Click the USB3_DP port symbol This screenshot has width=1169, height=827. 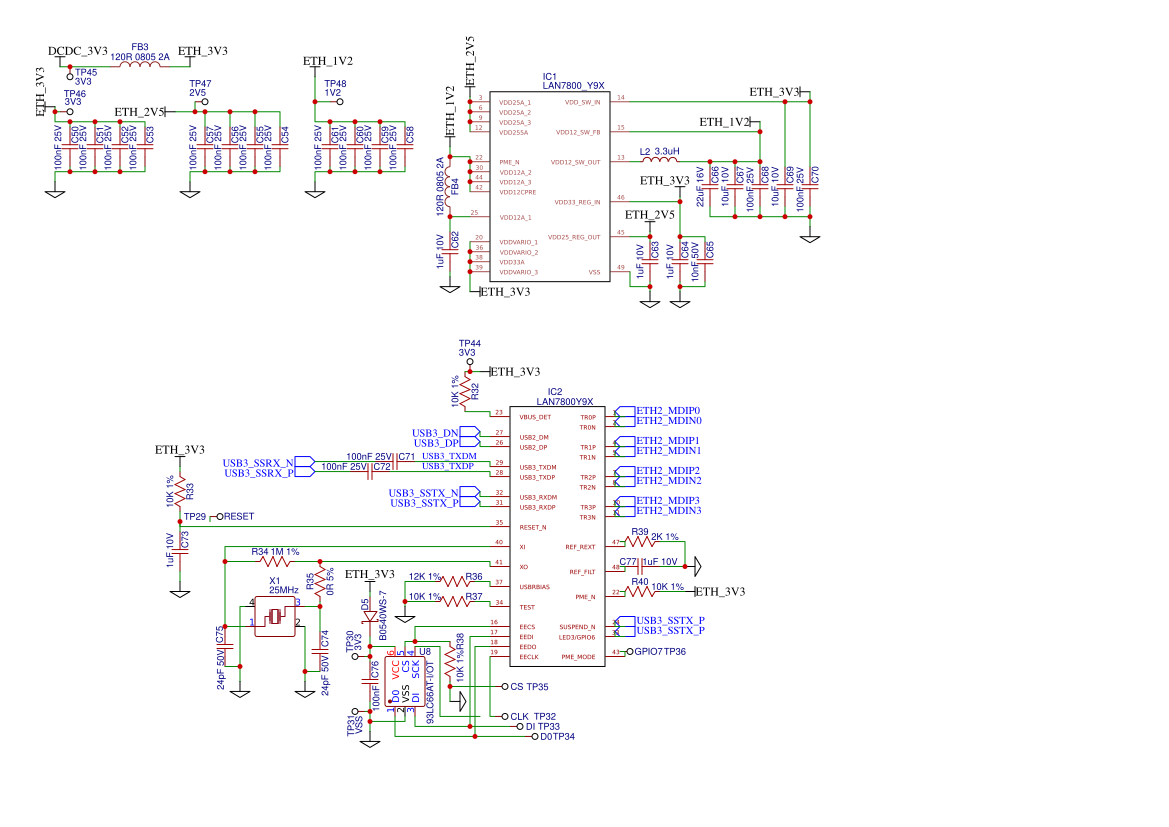pyautogui.click(x=470, y=443)
